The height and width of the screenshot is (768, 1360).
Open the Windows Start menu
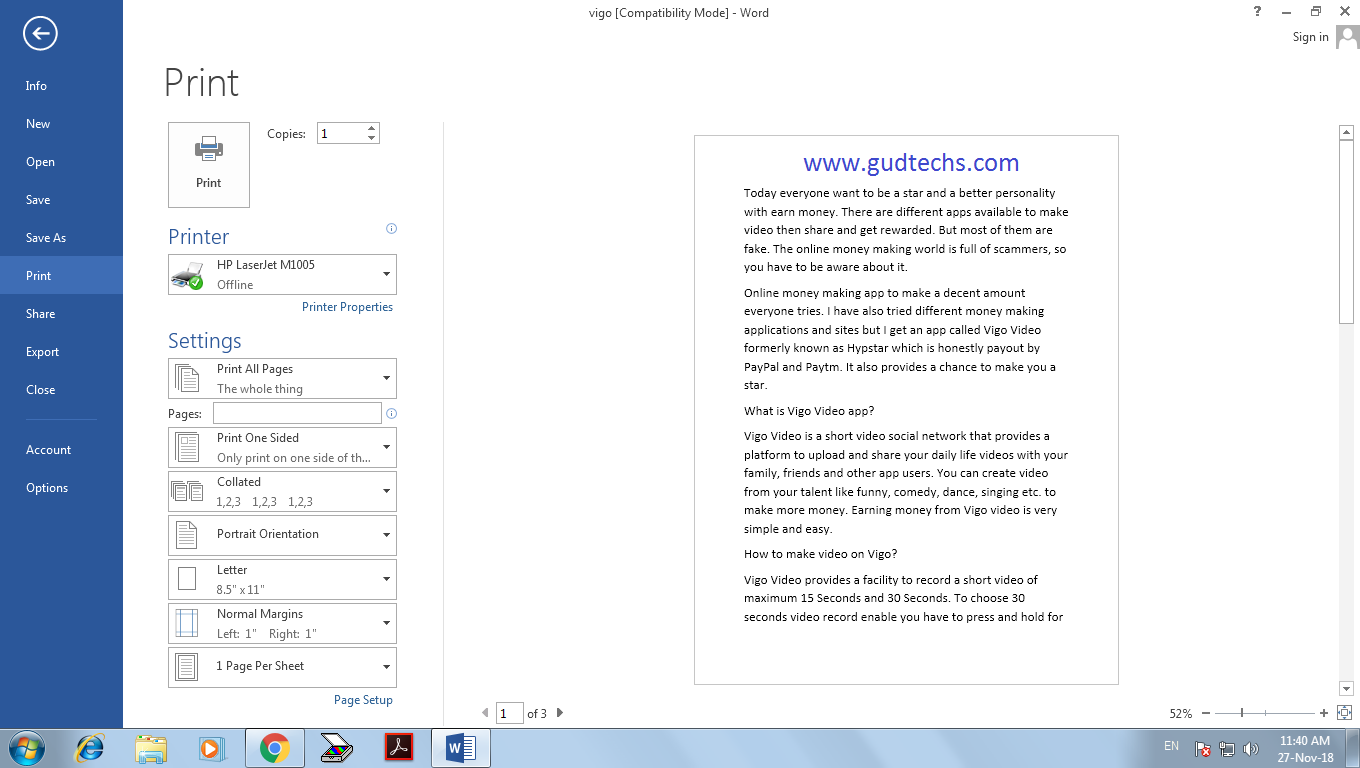27,748
